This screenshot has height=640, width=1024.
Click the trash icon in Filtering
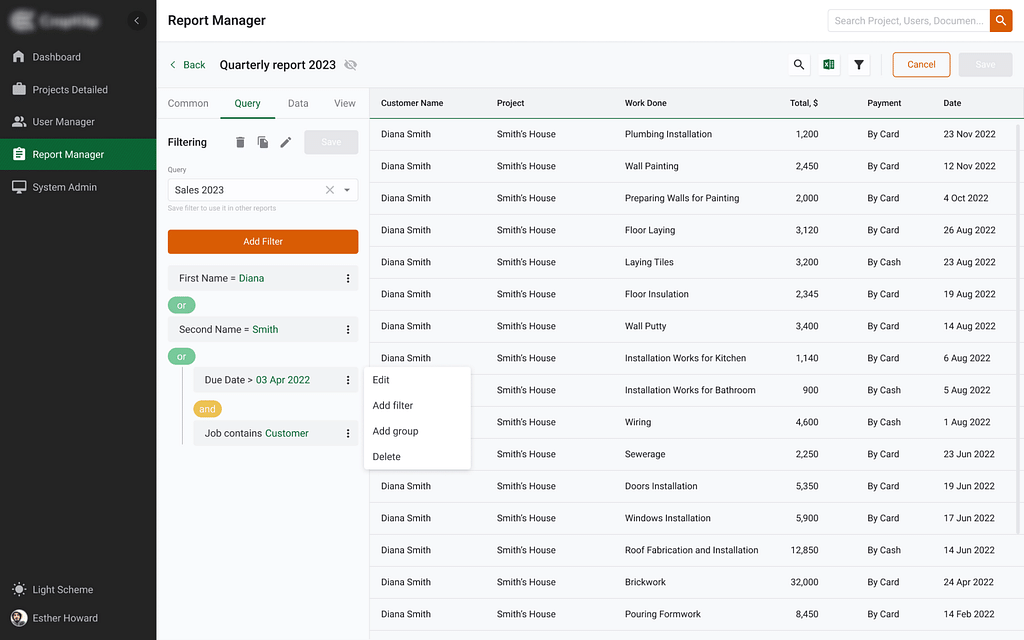tap(240, 142)
